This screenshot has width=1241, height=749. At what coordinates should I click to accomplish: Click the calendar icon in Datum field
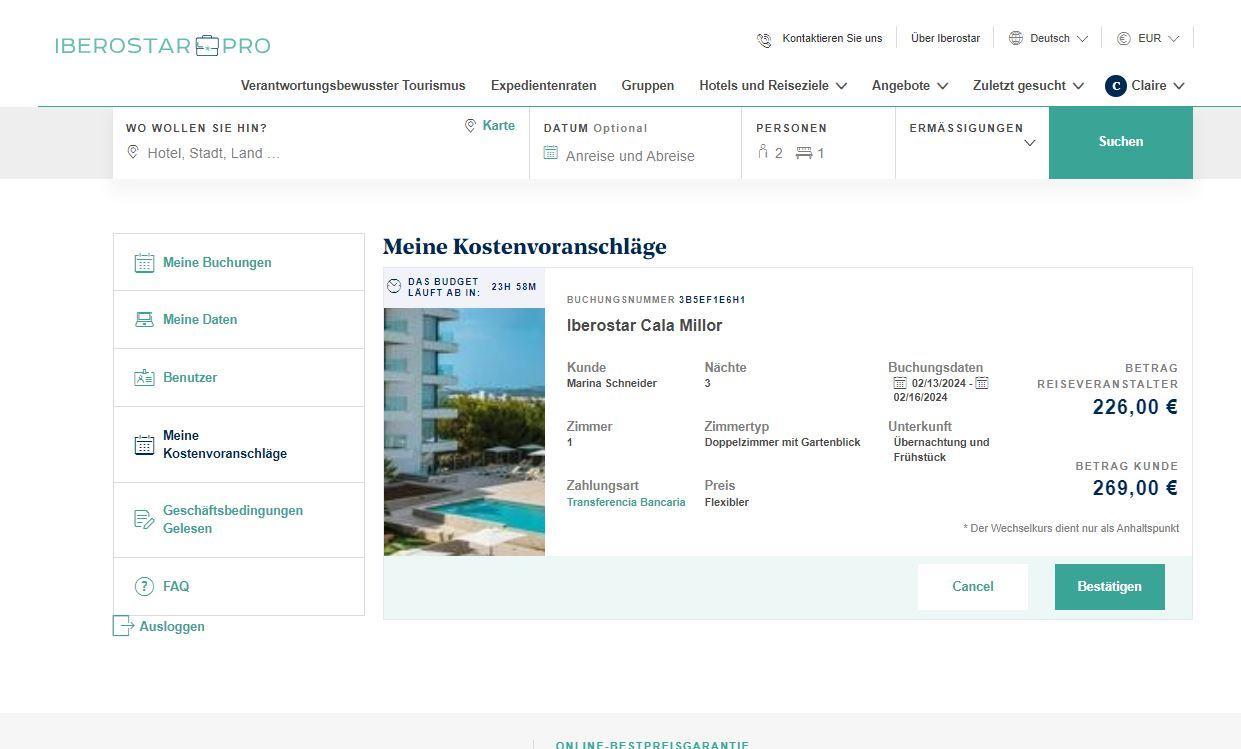point(551,153)
